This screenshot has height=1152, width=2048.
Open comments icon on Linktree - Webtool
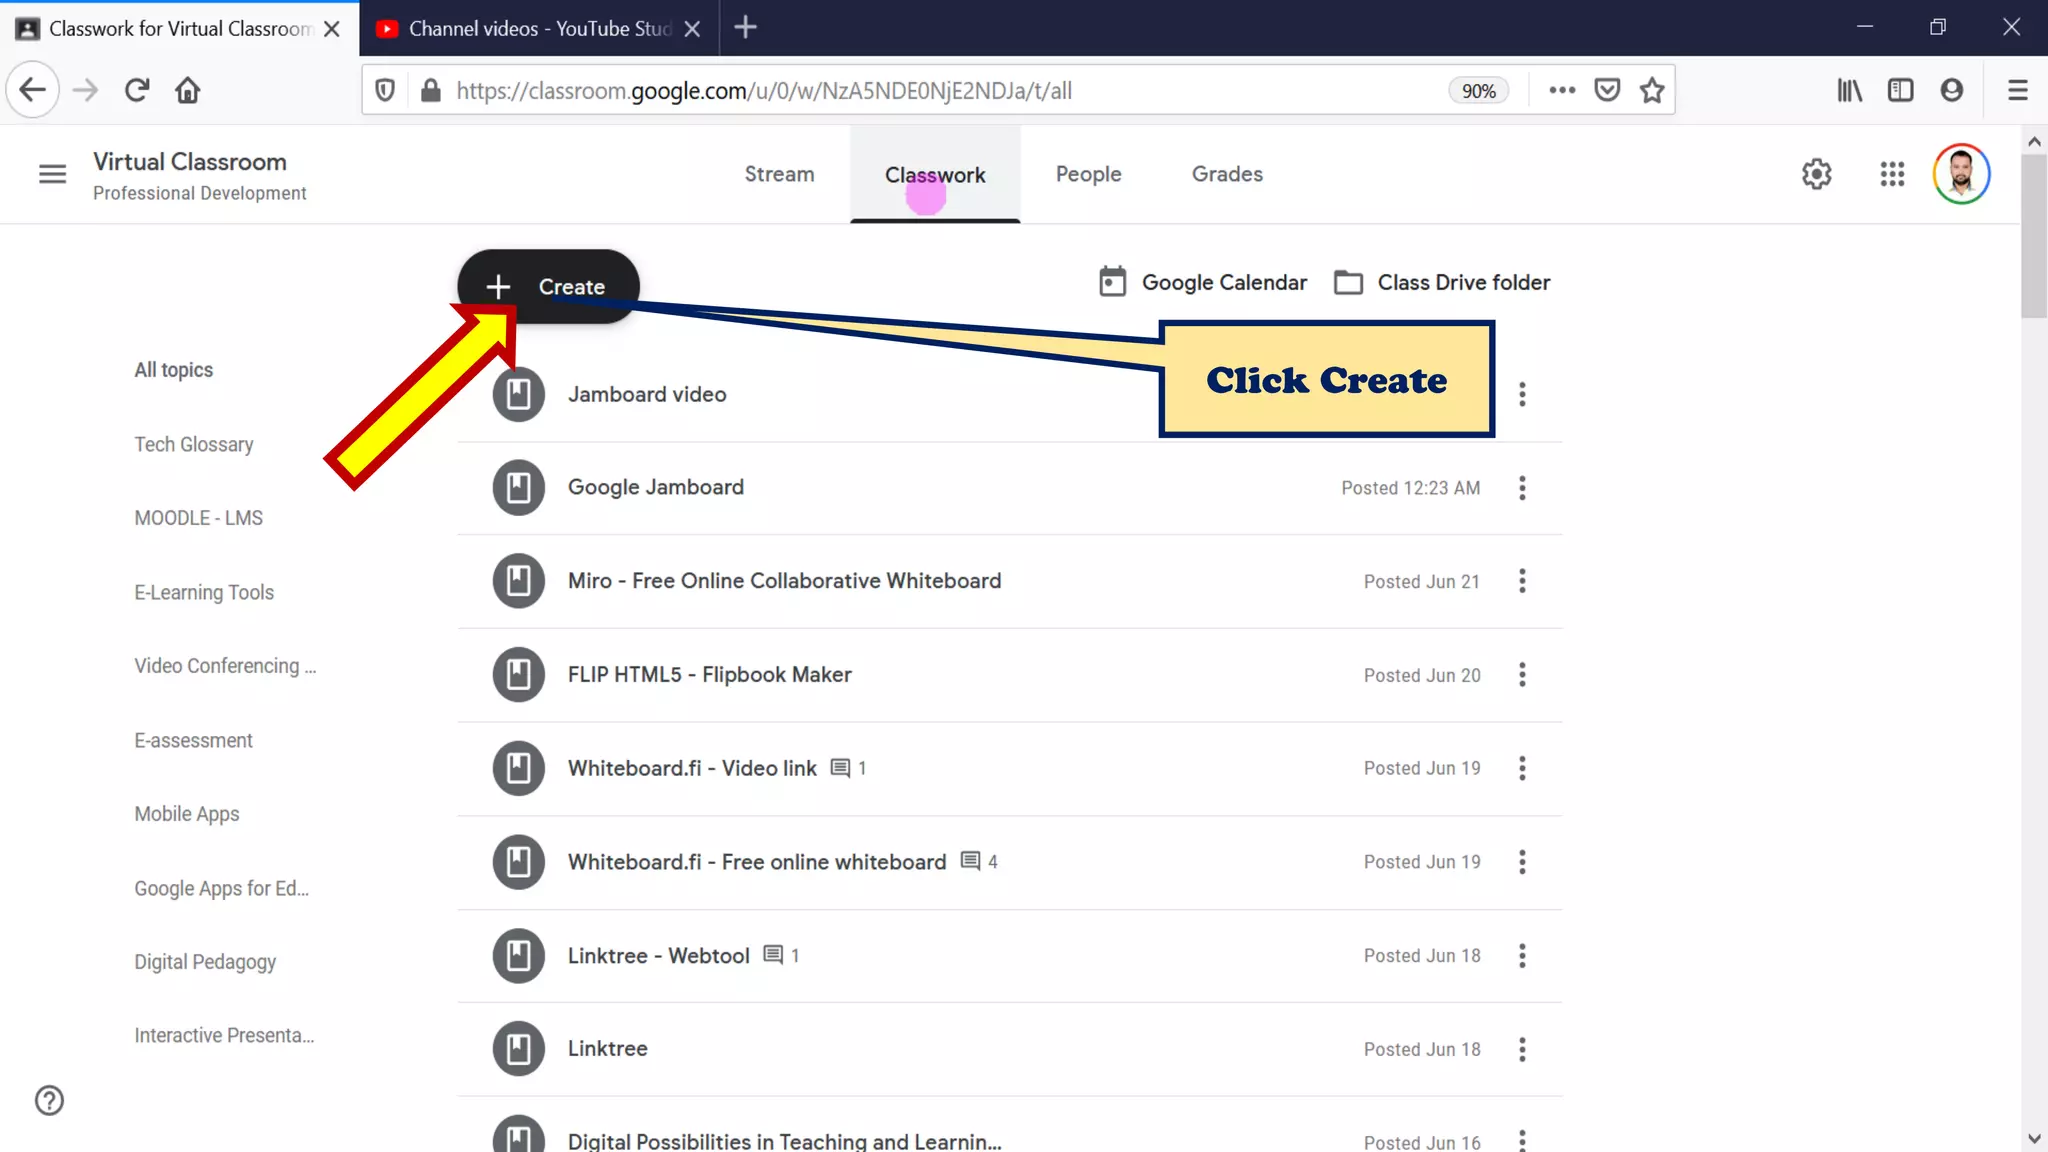[773, 955]
